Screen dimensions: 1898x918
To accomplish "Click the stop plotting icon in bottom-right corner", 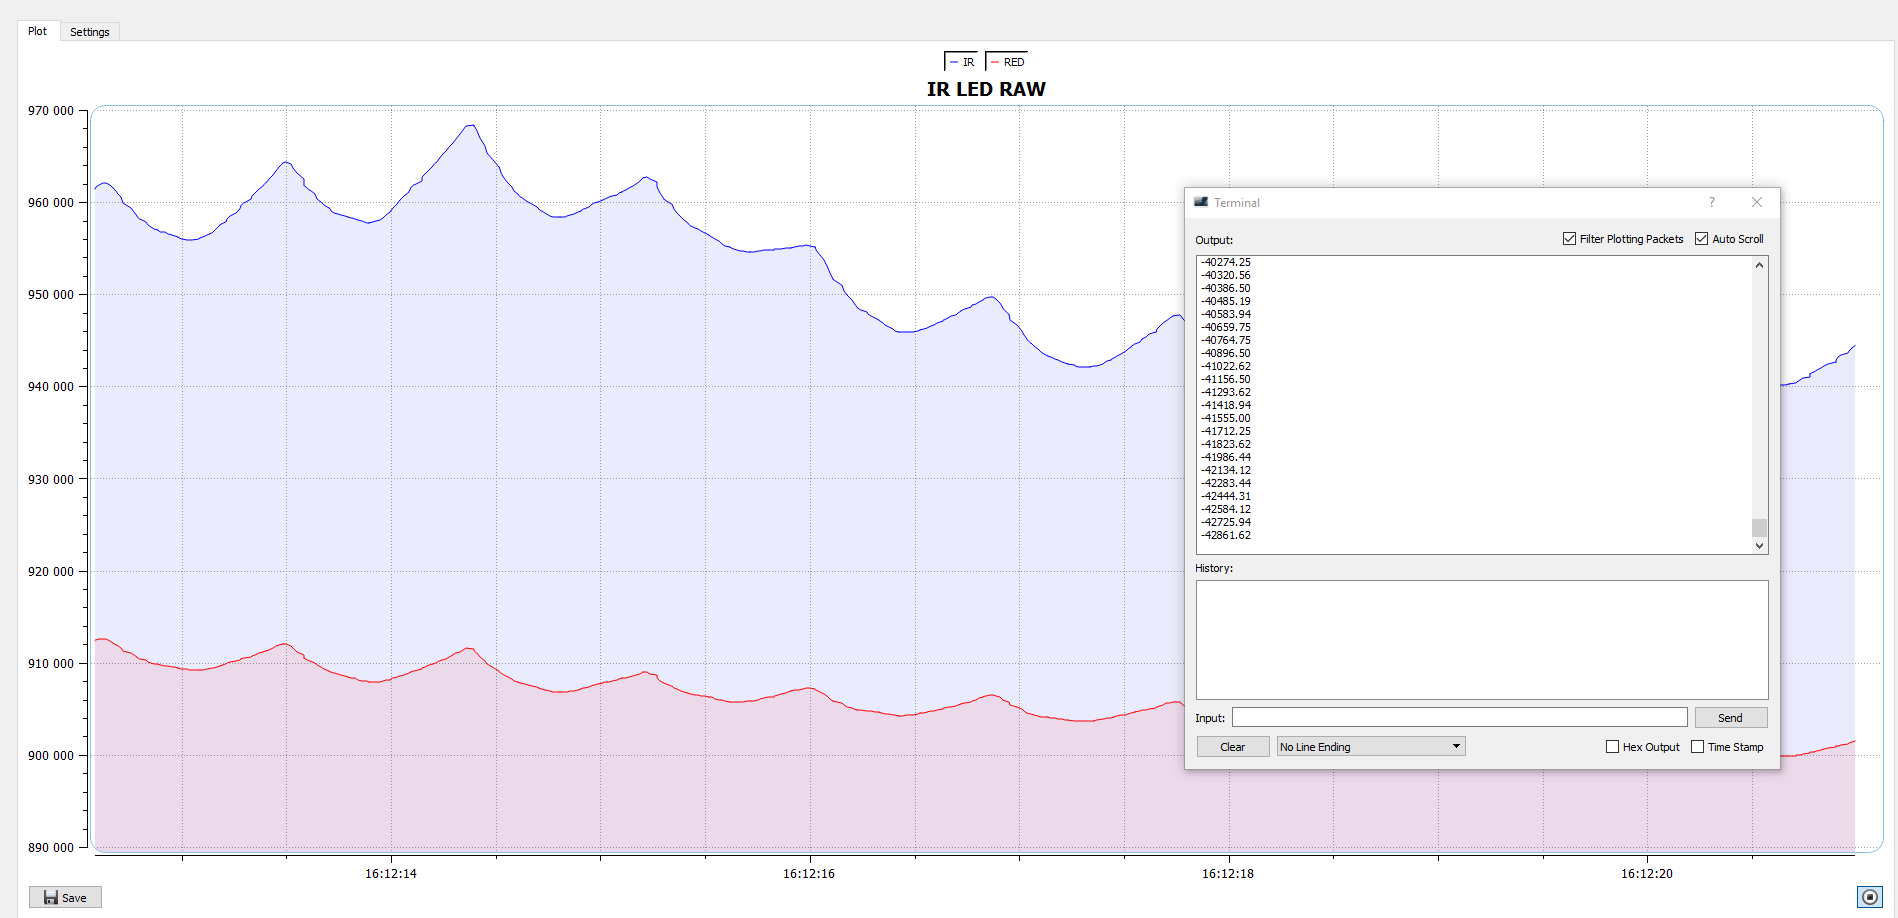I will [x=1869, y=896].
